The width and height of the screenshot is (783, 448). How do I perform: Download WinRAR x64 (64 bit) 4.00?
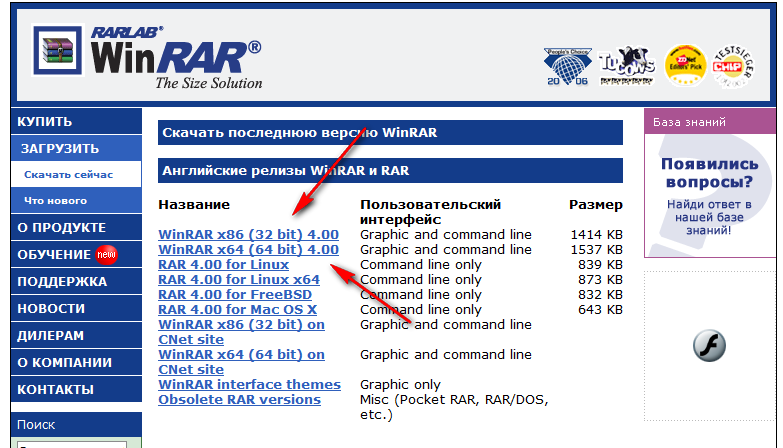tap(248, 250)
